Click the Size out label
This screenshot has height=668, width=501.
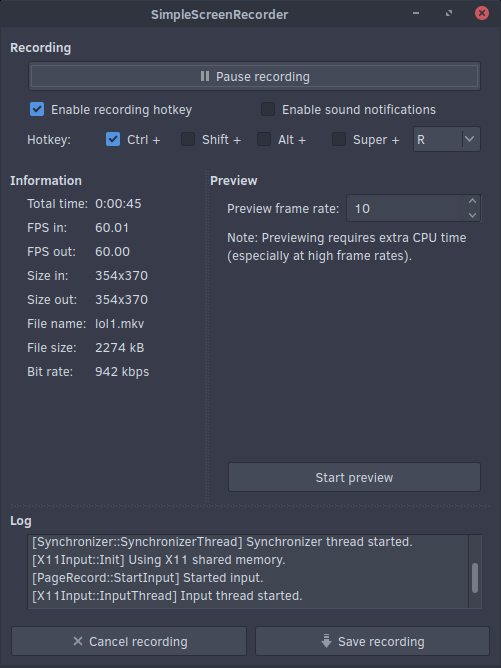pyautogui.click(x=52, y=299)
